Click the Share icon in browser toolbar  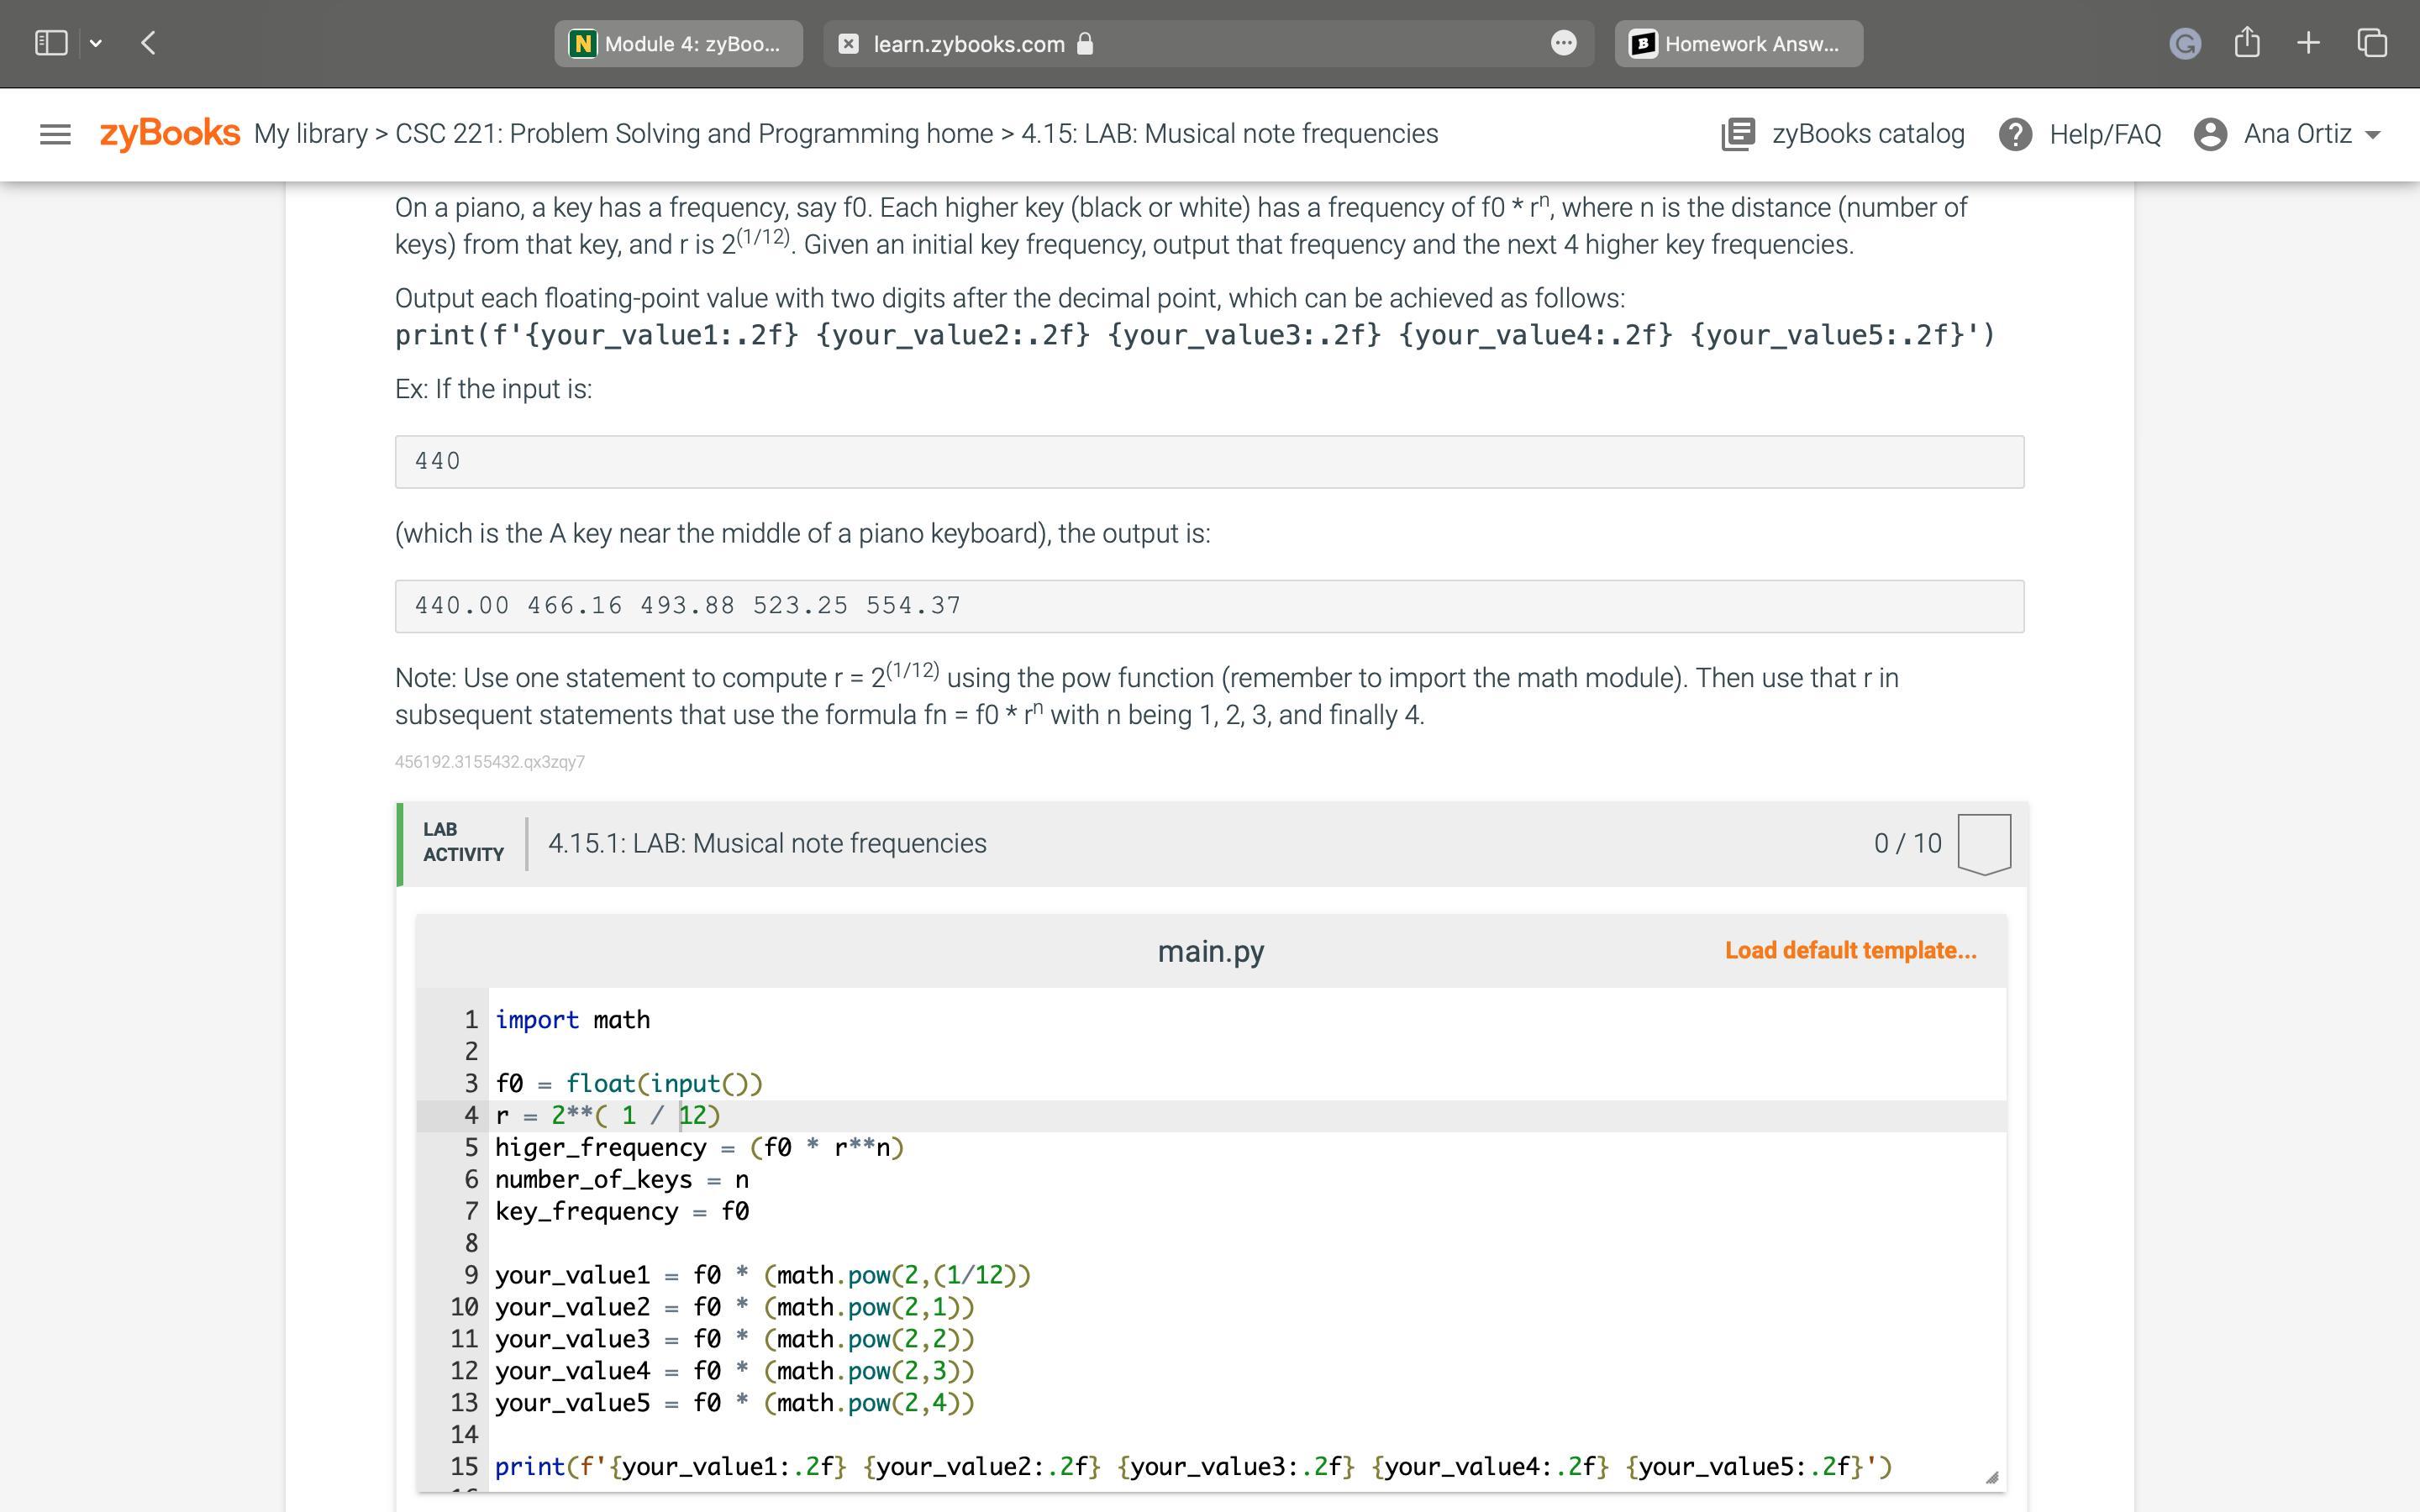tap(2246, 43)
